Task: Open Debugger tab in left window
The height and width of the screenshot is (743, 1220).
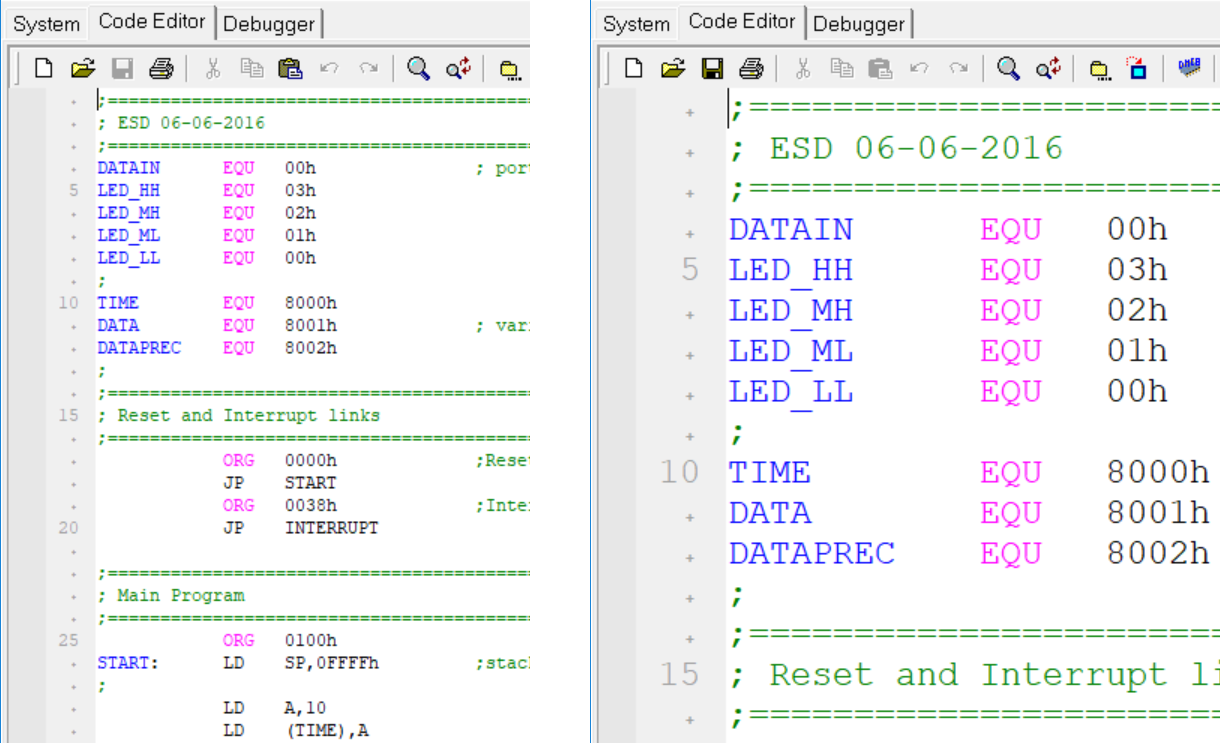Action: 269,24
